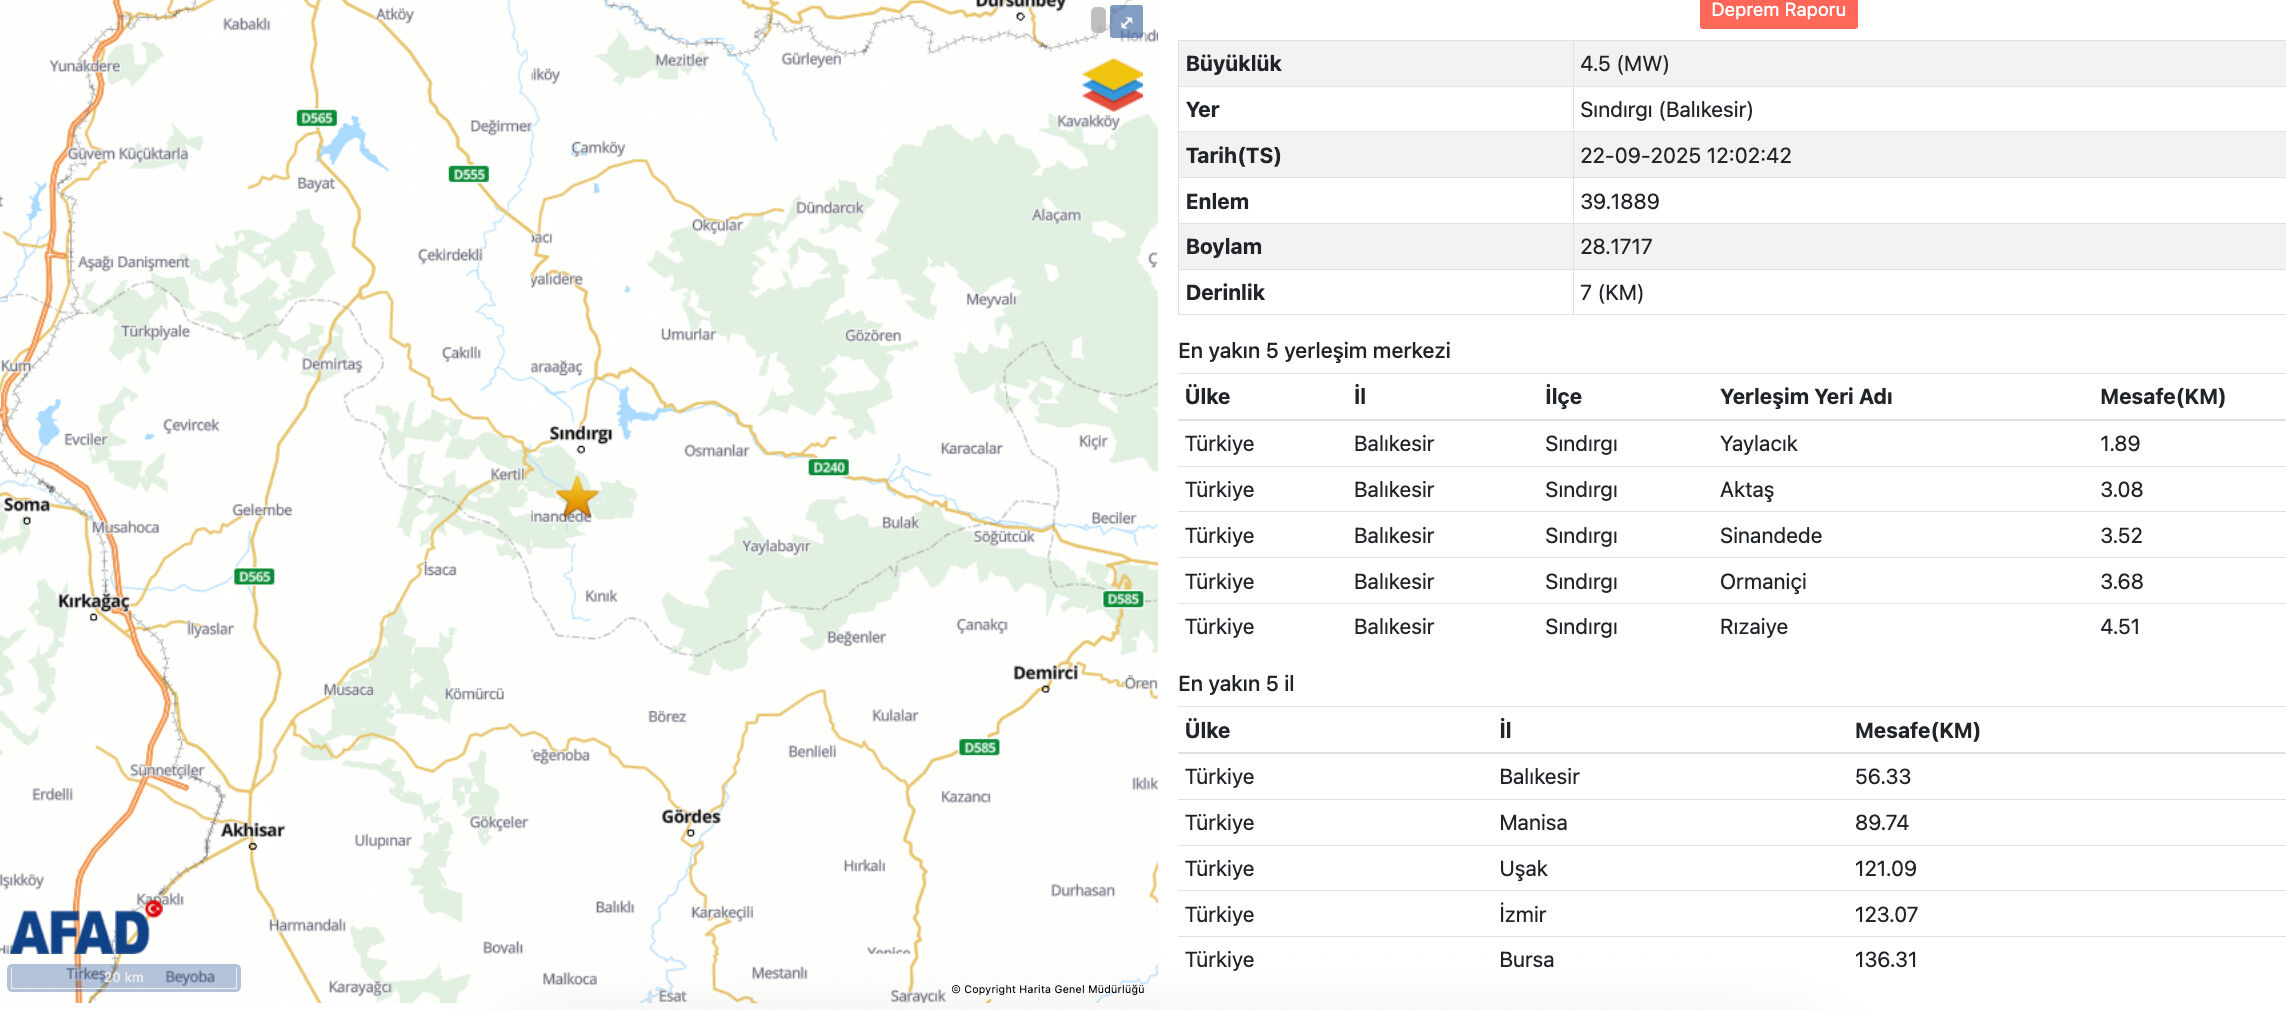Click the İlçe column header
This screenshot has width=2286, height=1010.
[1563, 397]
